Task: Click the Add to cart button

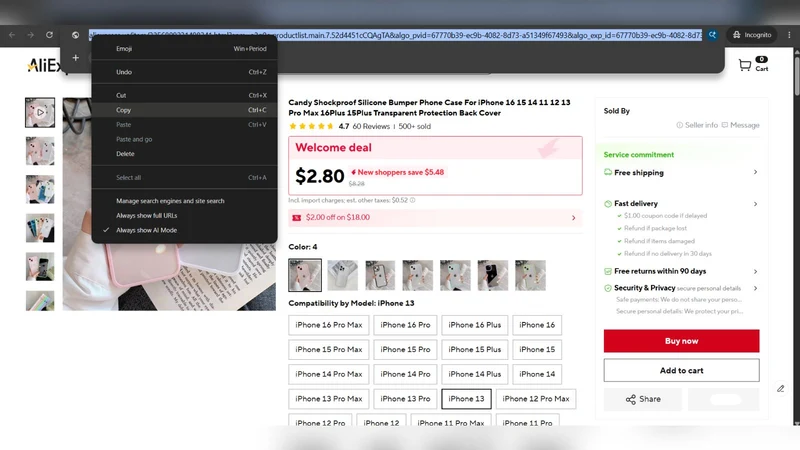Action: click(x=682, y=370)
